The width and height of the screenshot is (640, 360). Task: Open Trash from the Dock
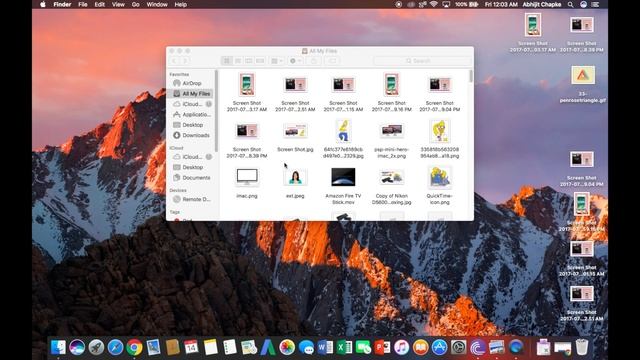582,347
